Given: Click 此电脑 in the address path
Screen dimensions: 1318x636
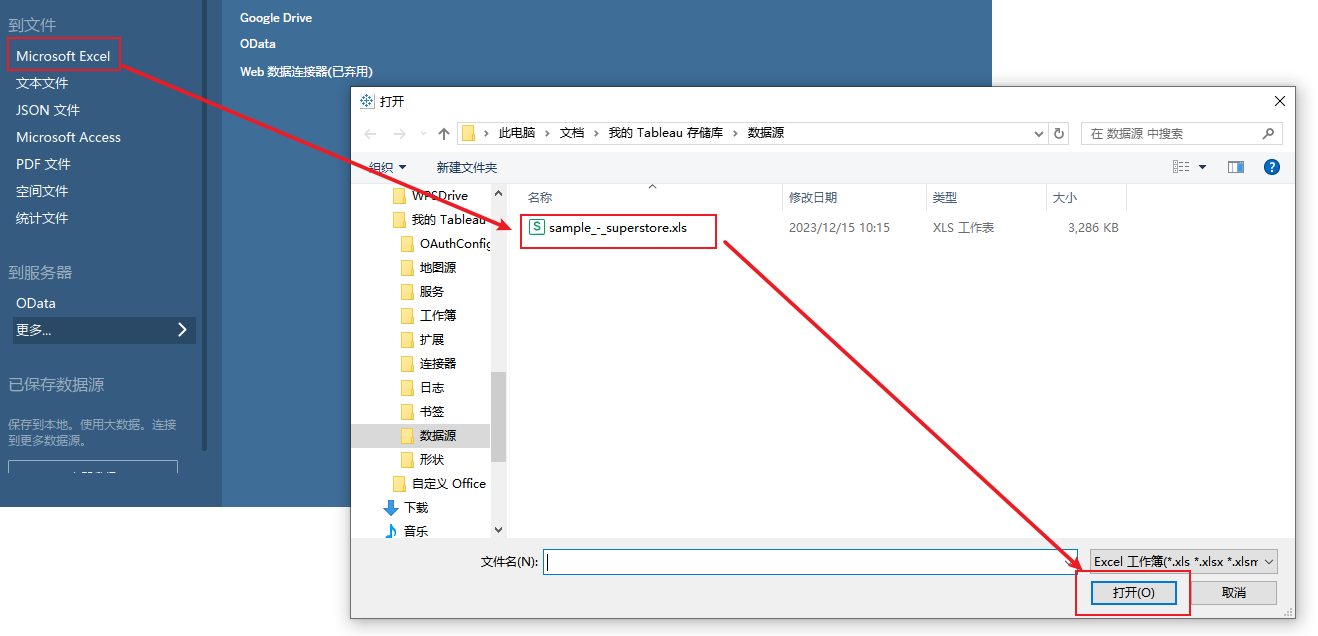Looking at the screenshot, I should pos(517,133).
